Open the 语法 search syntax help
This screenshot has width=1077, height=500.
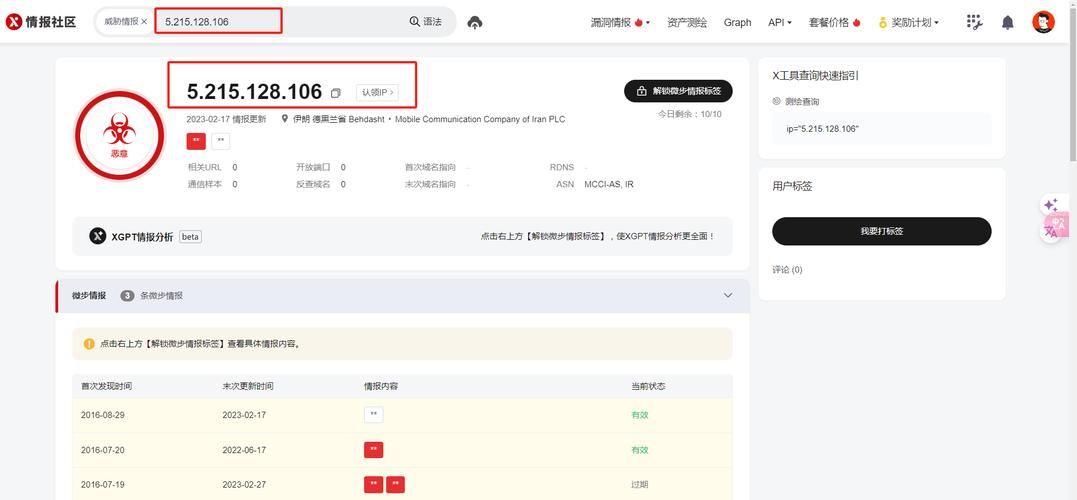click(425, 21)
